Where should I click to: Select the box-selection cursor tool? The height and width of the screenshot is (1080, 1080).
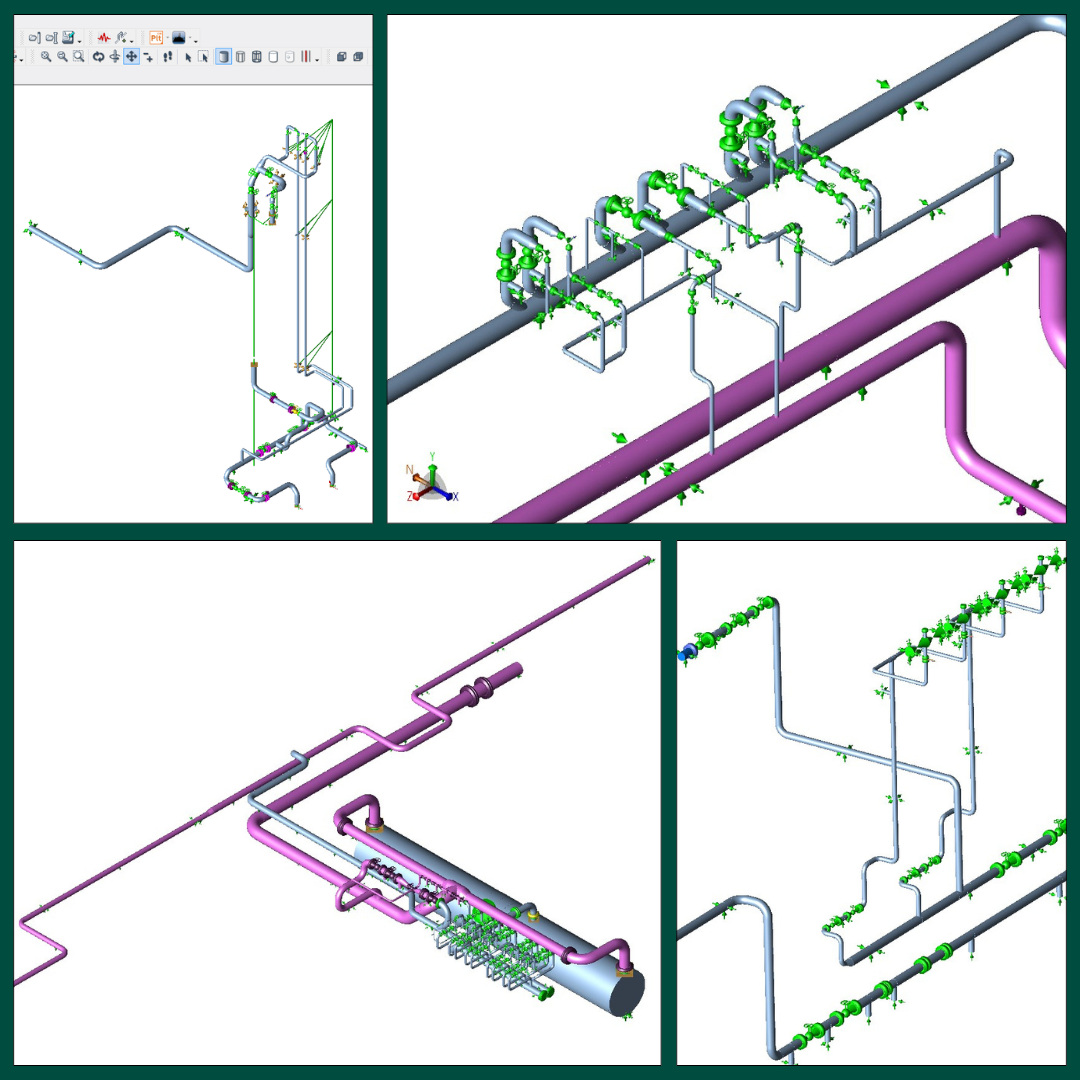click(x=204, y=57)
